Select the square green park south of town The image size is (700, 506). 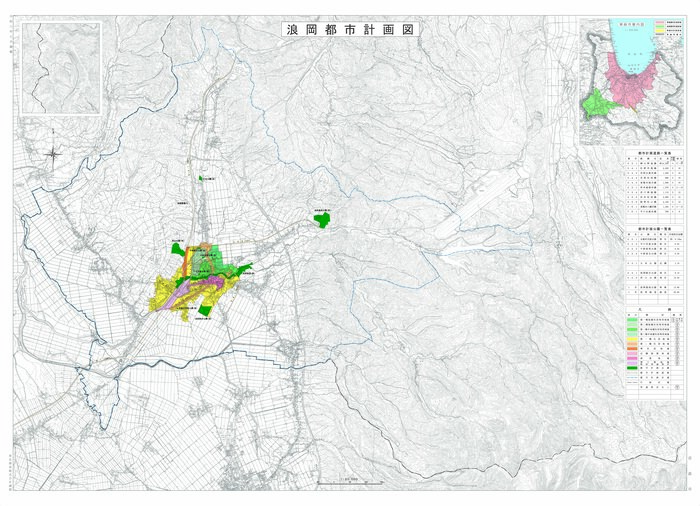point(206,310)
